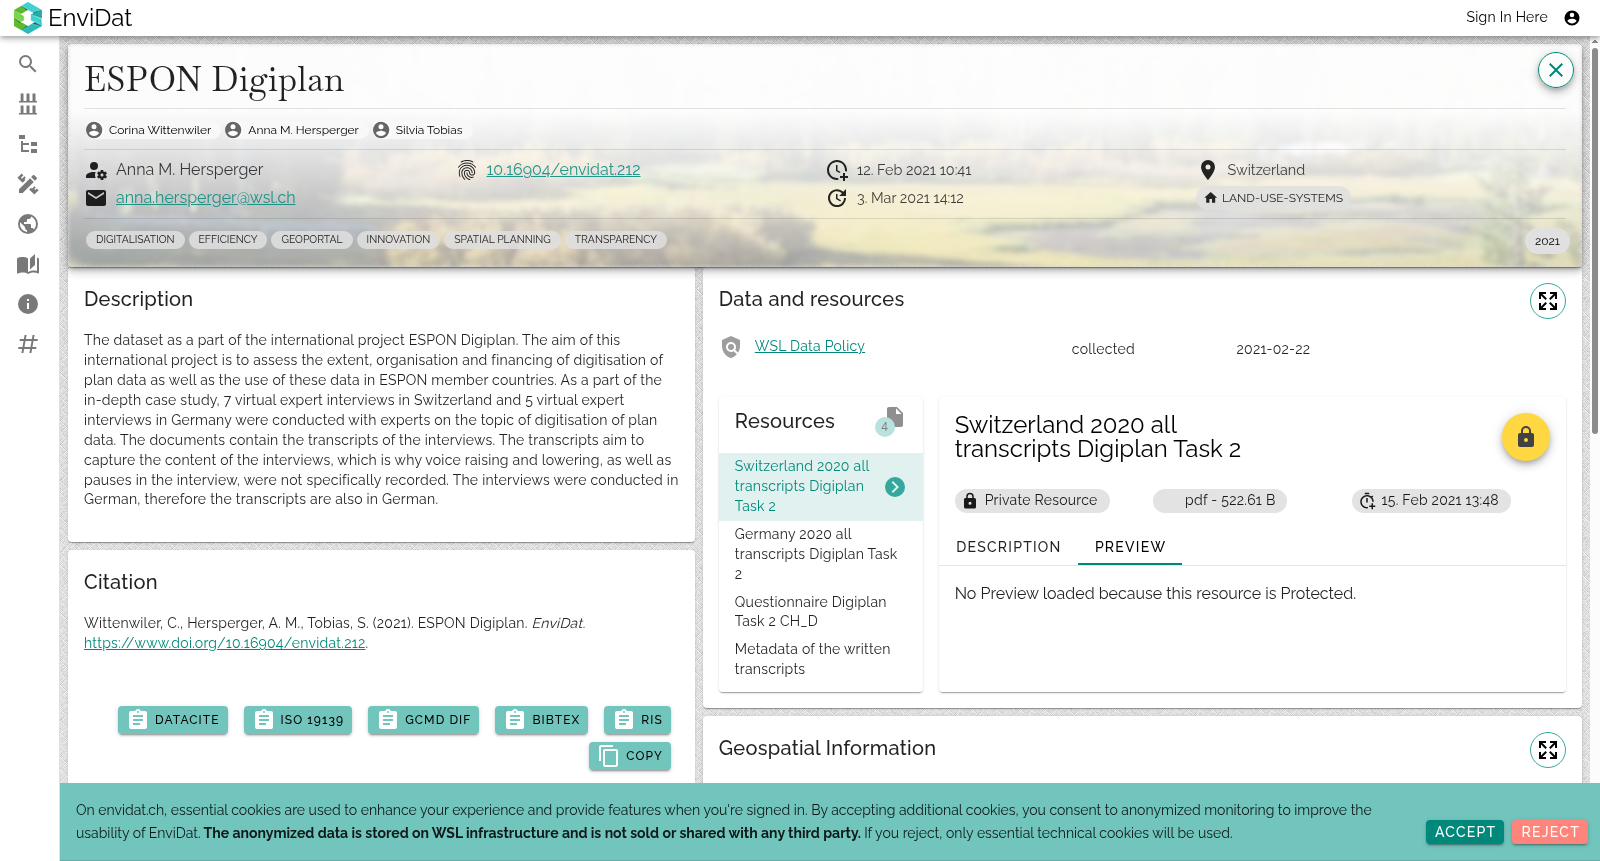Reject cookies with REJECT button
The width and height of the screenshot is (1600, 861).
1550,832
